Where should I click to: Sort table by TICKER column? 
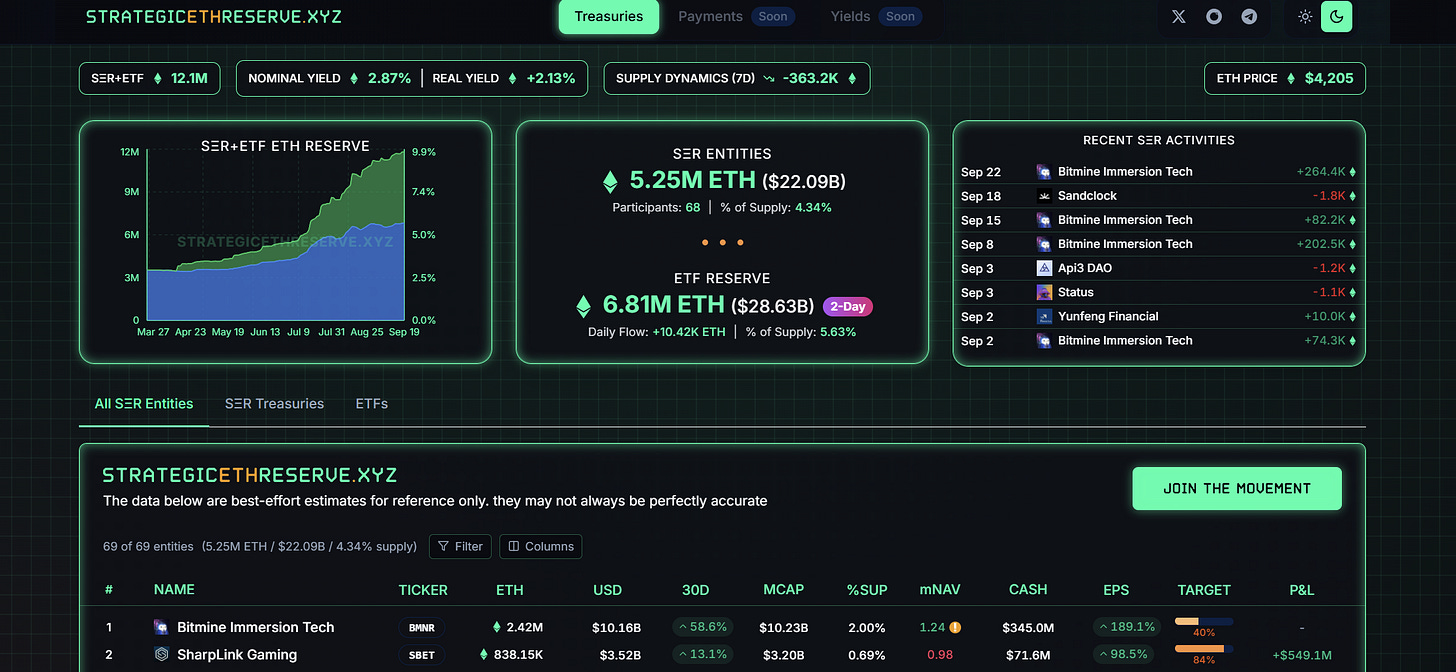[x=423, y=589]
